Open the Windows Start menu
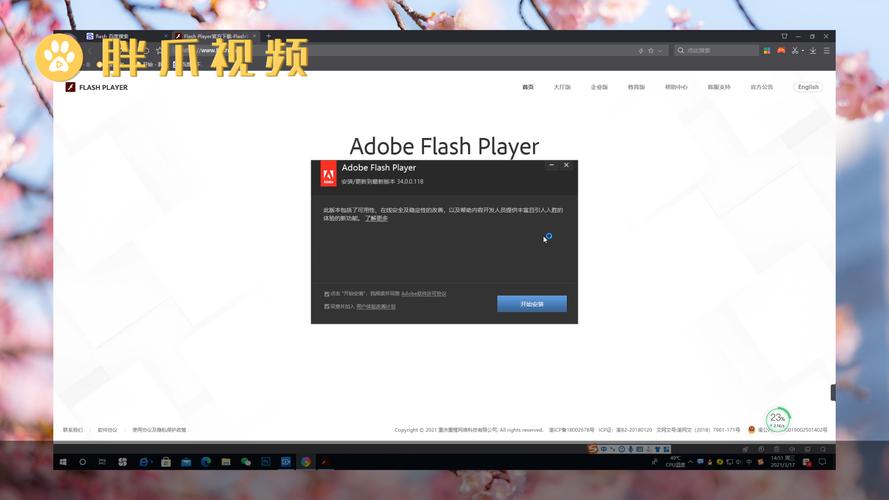Viewport: 889px width, 500px height. tap(63, 462)
